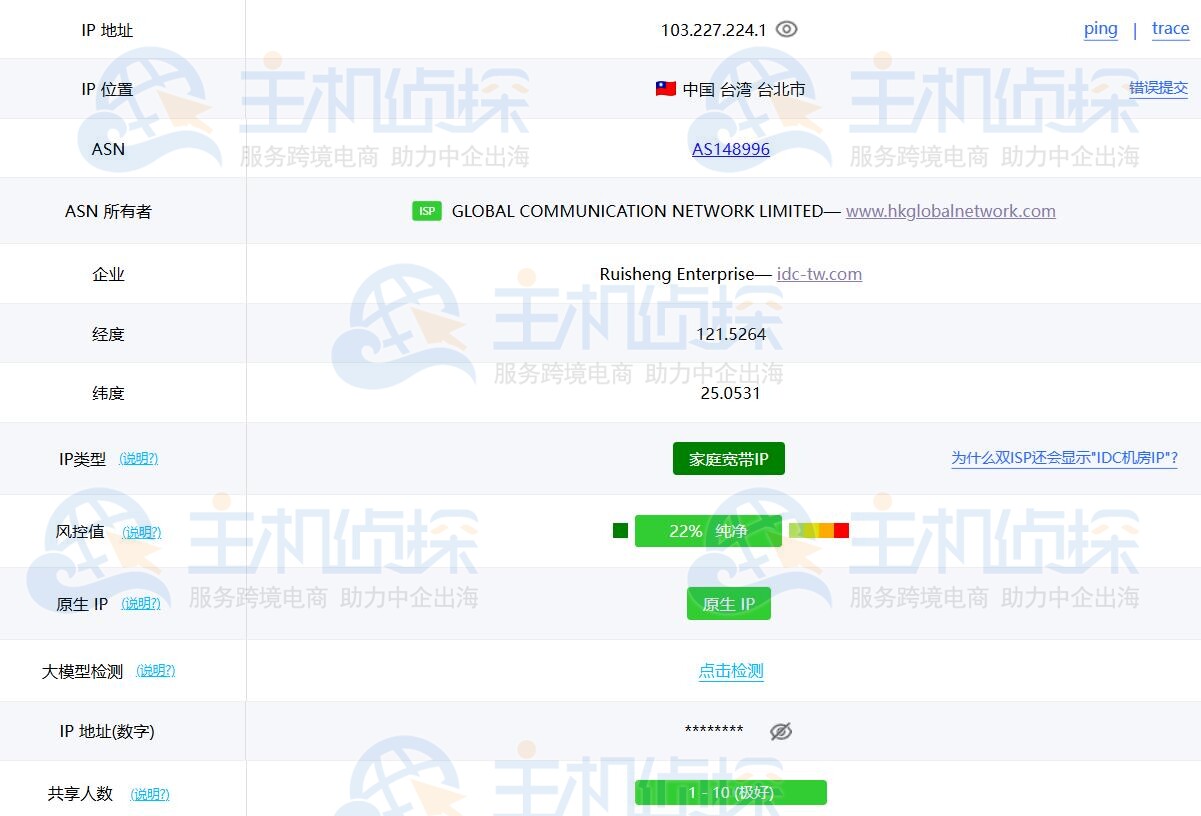Viewport: 1201px width, 816px height.
Task: Open the trace link
Action: tap(1170, 29)
